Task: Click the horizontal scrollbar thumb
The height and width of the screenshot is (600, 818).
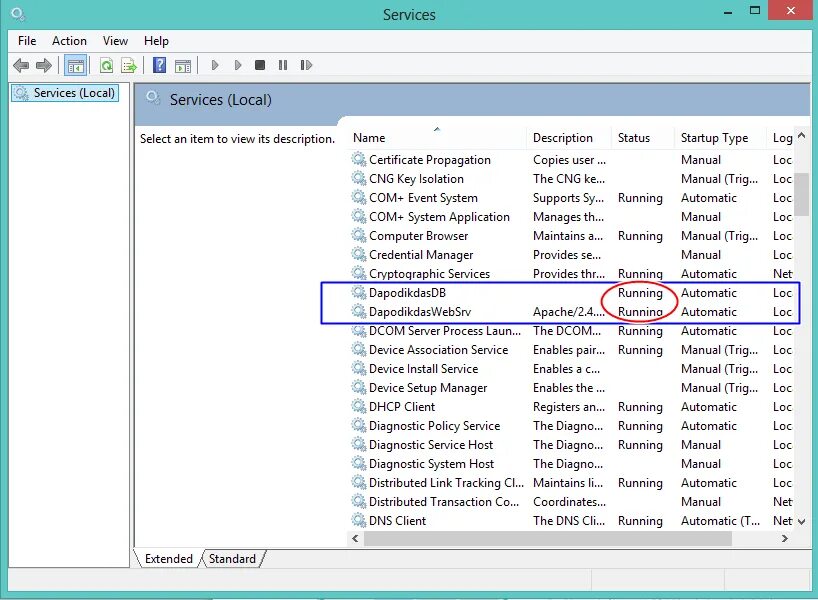Action: pyautogui.click(x=548, y=539)
